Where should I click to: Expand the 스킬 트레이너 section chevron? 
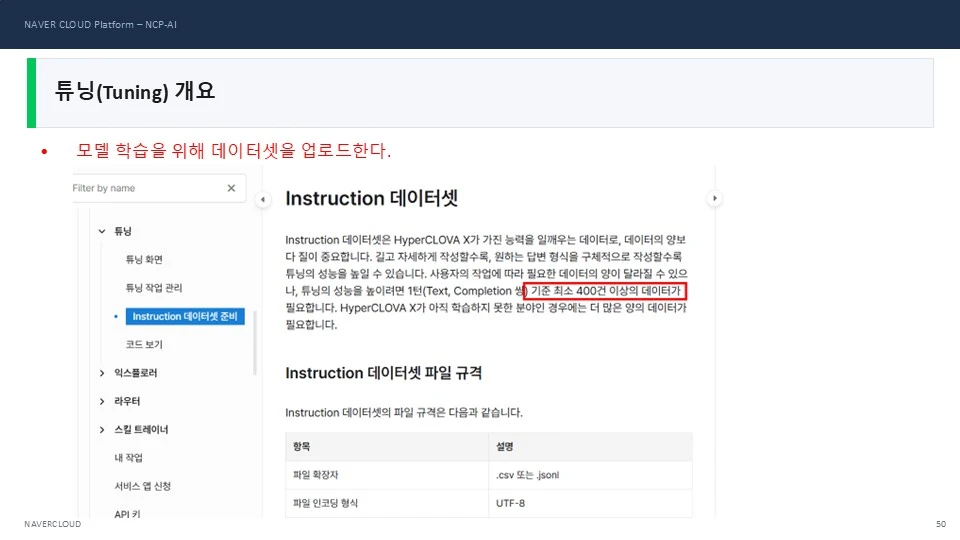coord(102,430)
